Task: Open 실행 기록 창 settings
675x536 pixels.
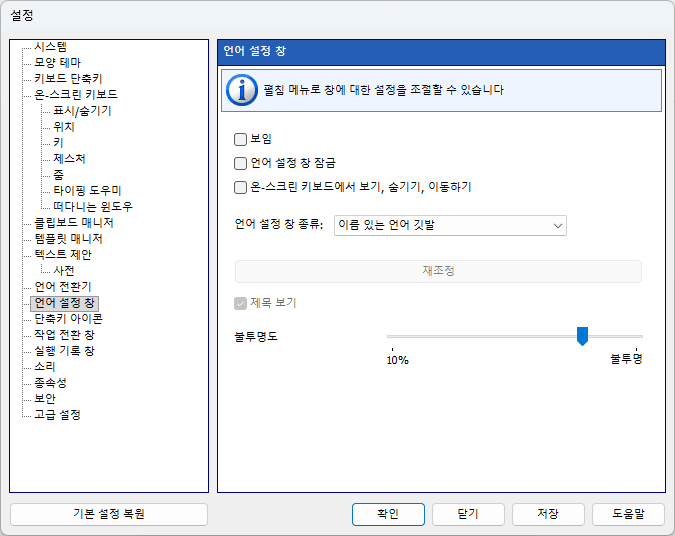Action: coord(64,351)
